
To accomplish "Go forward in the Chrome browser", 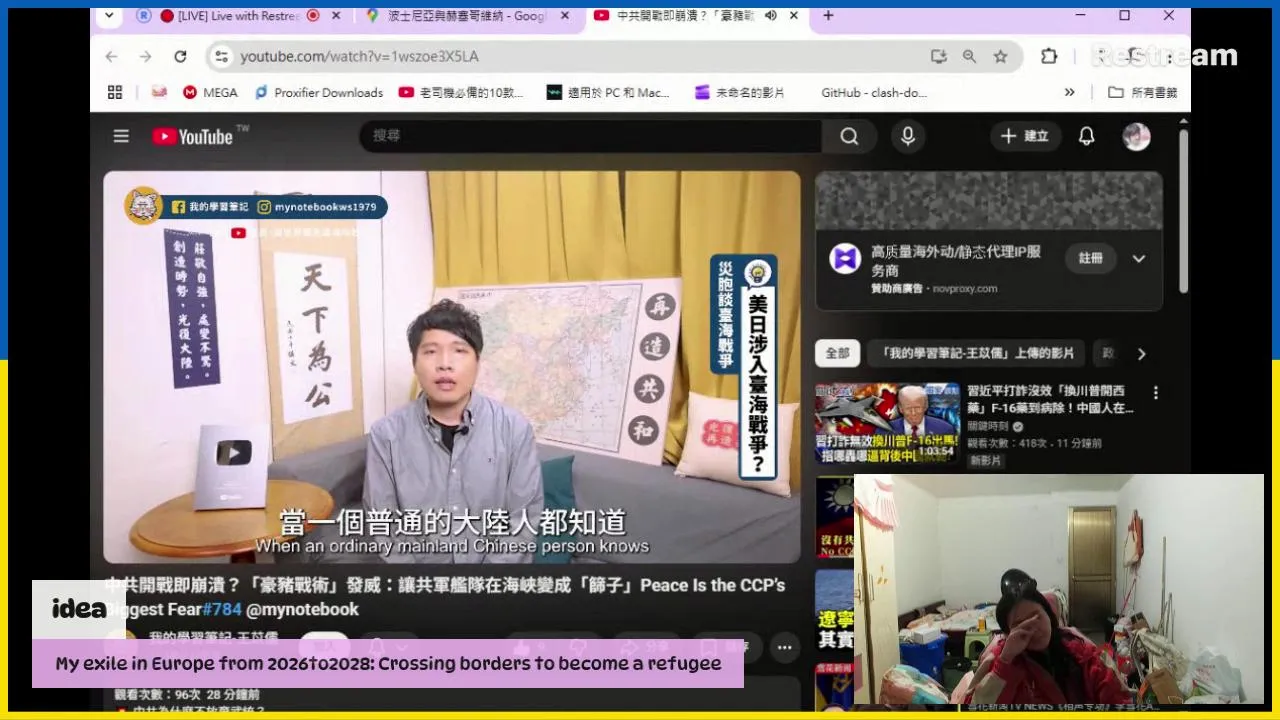I will click(146, 57).
